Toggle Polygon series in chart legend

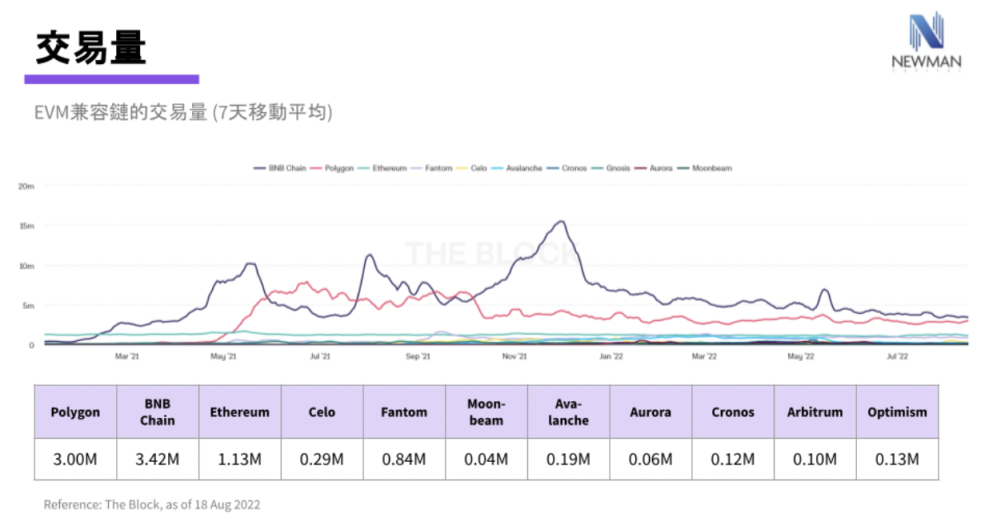point(332,168)
